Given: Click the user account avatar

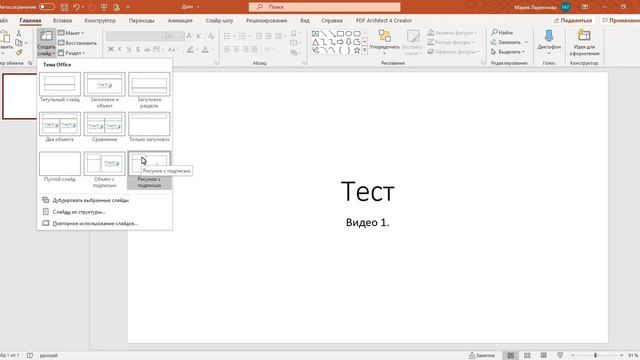Looking at the screenshot, I should 566,7.
